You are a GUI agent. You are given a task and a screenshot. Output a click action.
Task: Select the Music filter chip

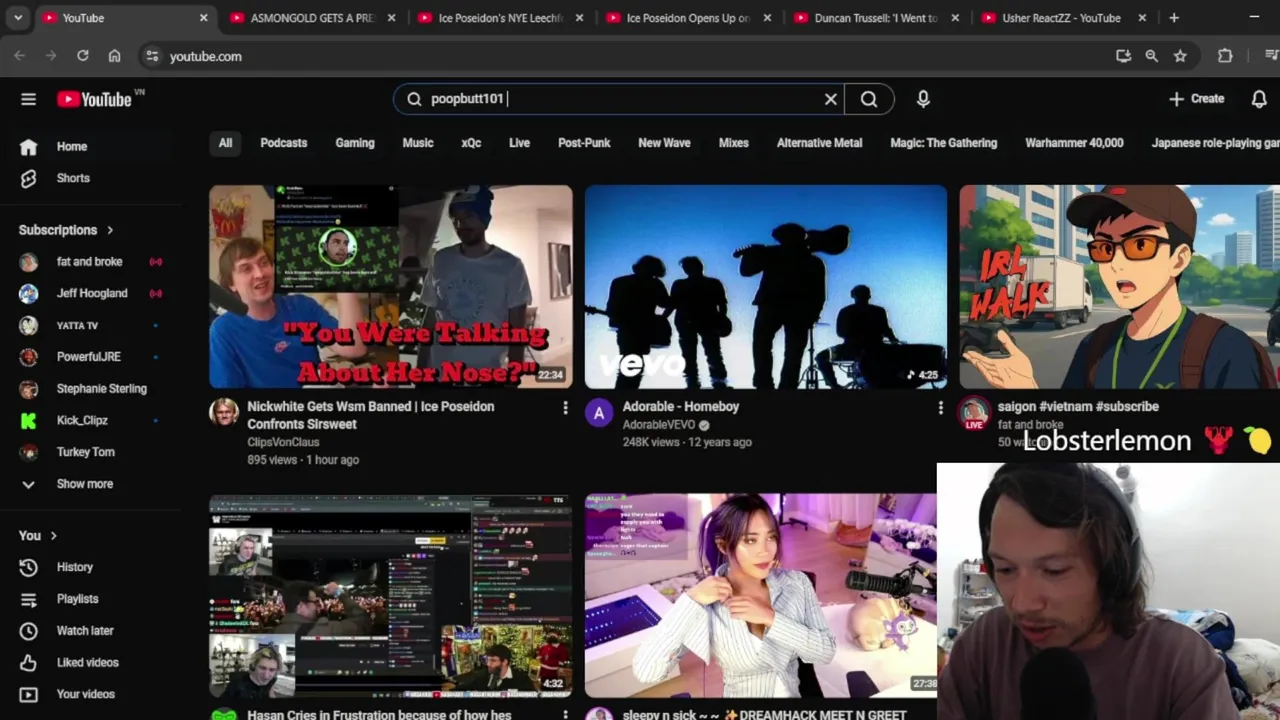(x=418, y=143)
